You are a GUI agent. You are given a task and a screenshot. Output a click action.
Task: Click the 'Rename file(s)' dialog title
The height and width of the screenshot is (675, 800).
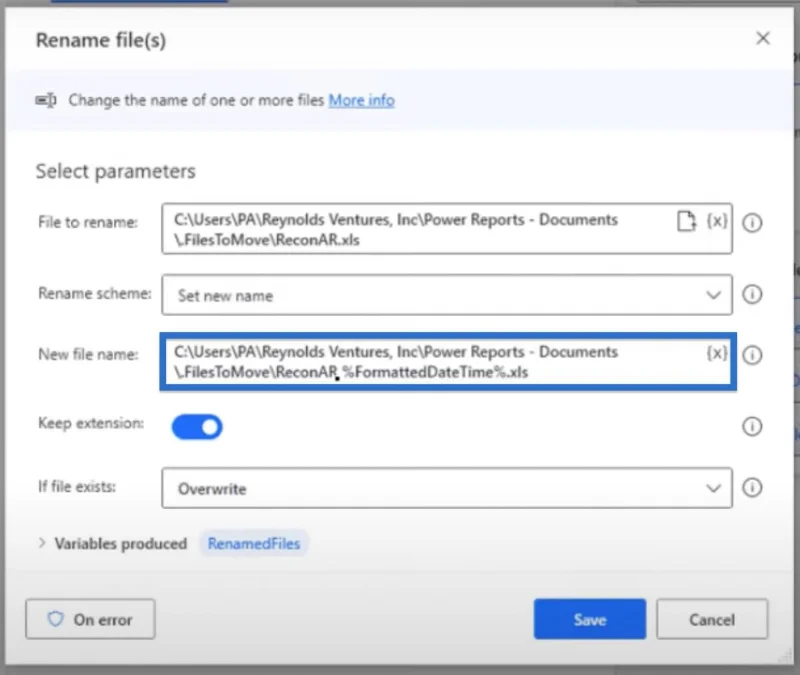[101, 40]
